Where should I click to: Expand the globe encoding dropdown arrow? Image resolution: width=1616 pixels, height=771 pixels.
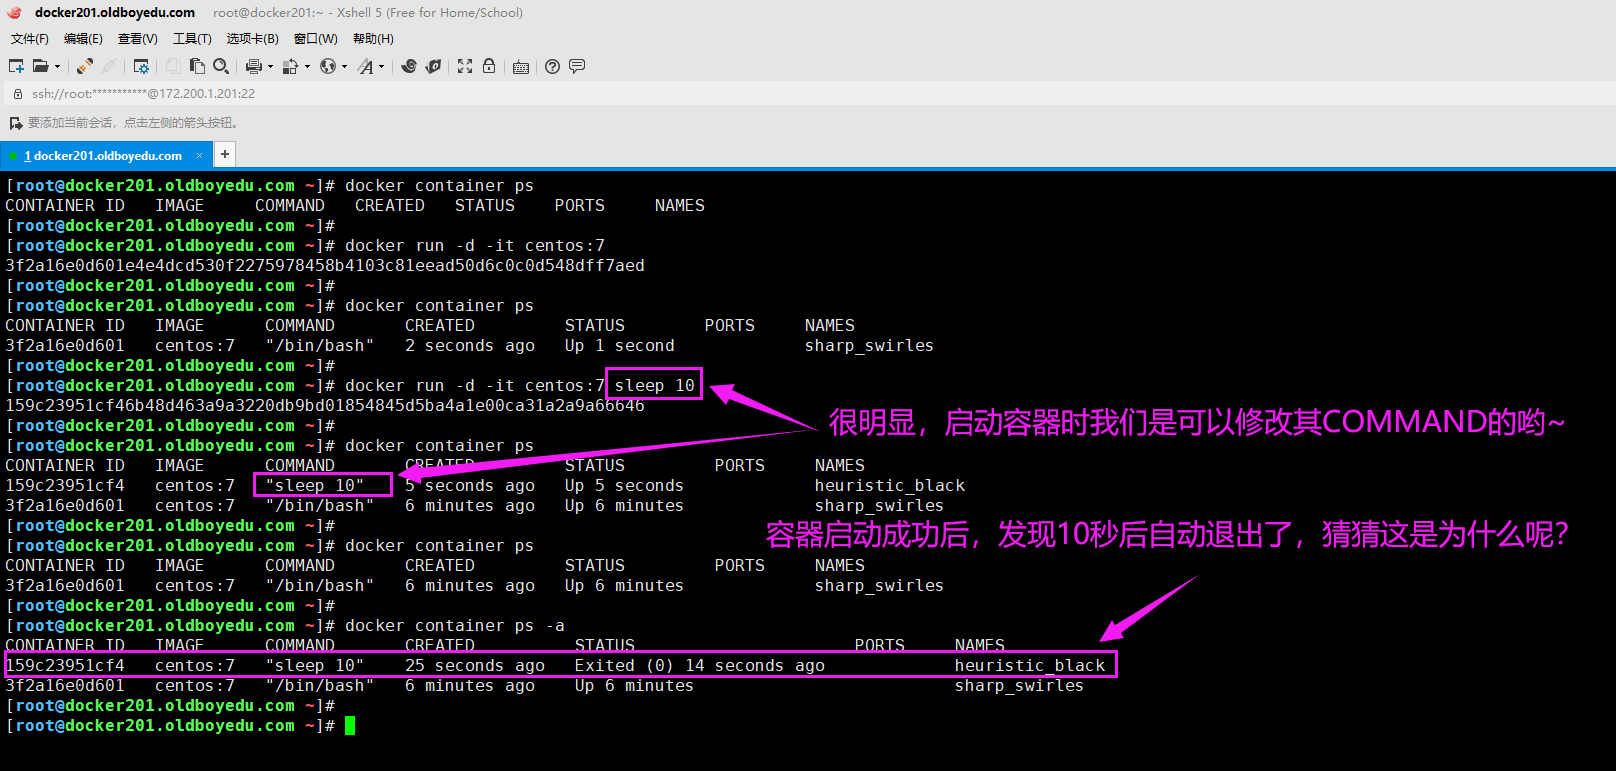pos(344,67)
